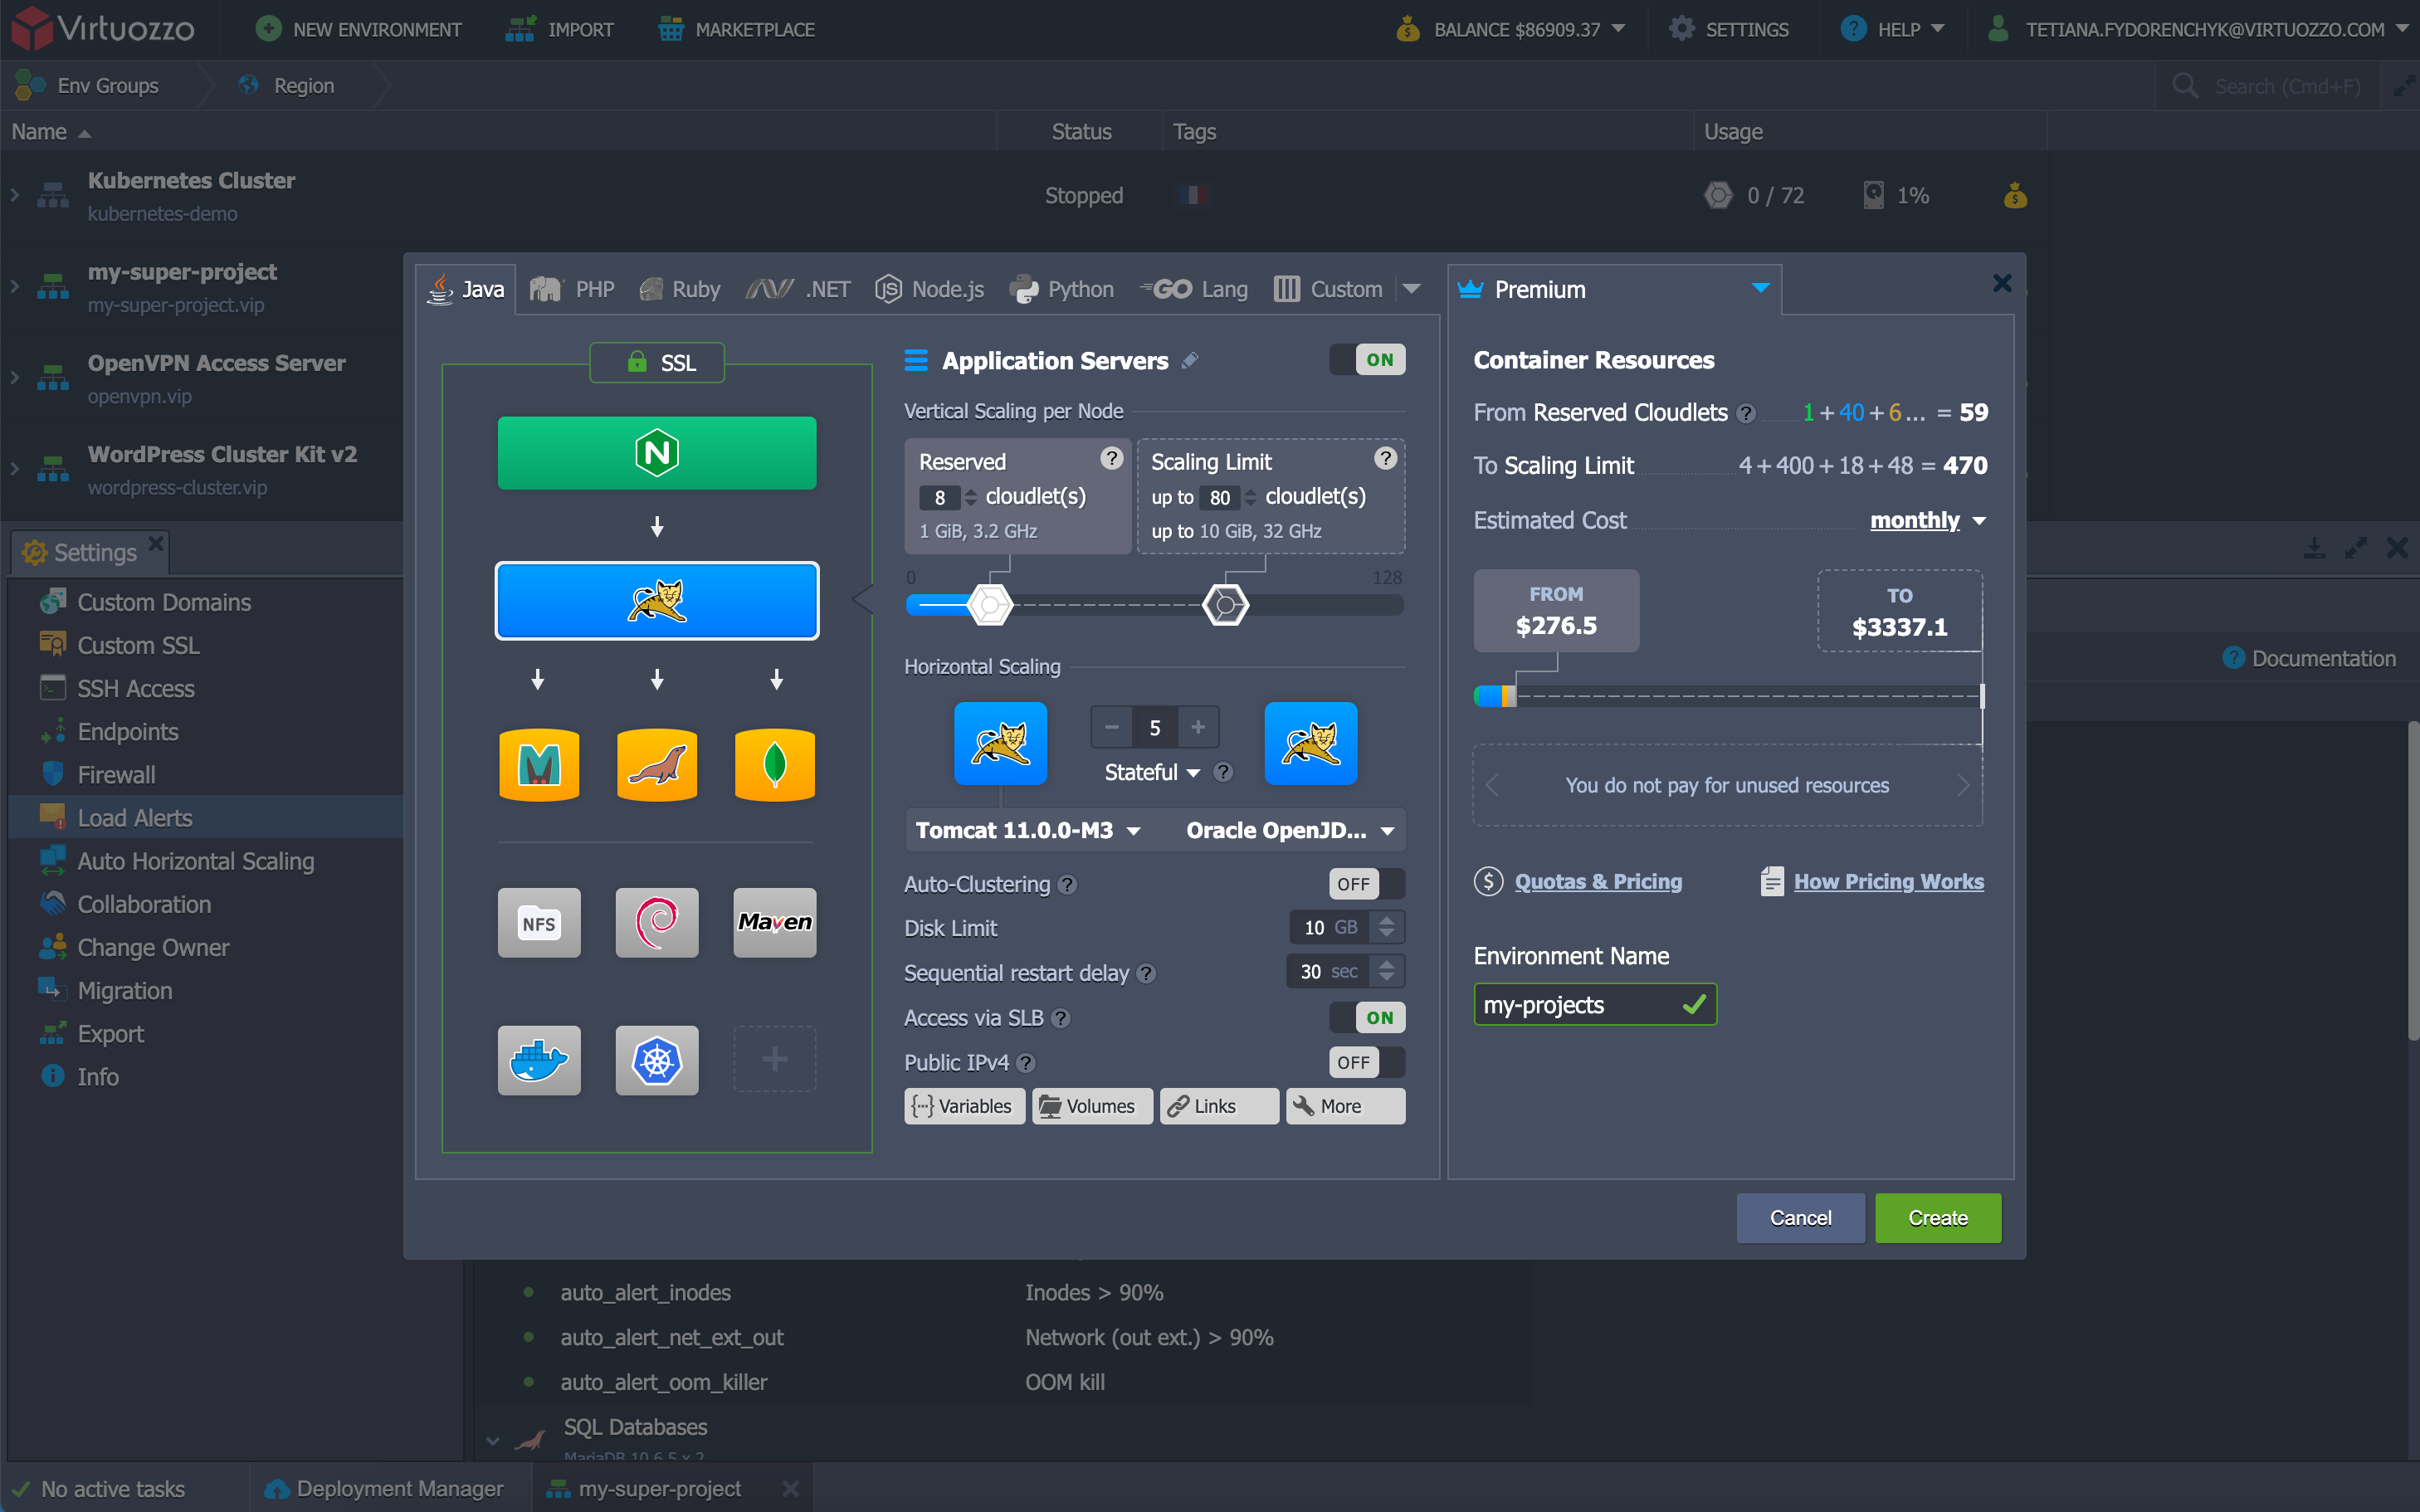Switch to Custom tab
2420x1512 pixels.
point(1328,289)
